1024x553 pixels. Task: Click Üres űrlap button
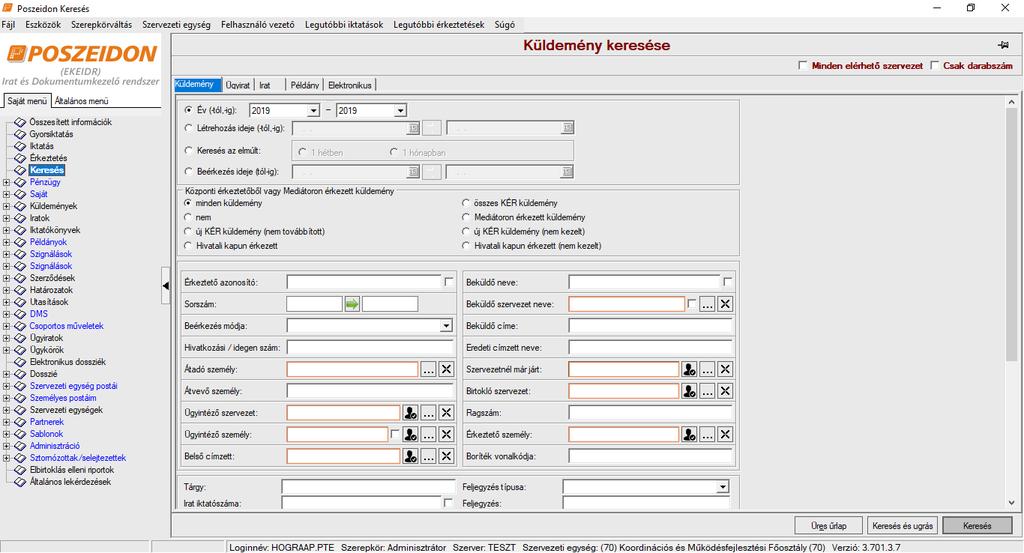(829, 526)
